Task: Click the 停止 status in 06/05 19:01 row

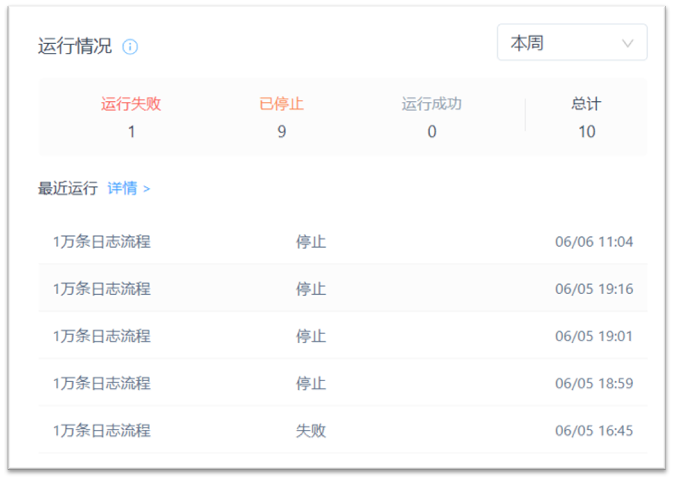Action: (310, 336)
